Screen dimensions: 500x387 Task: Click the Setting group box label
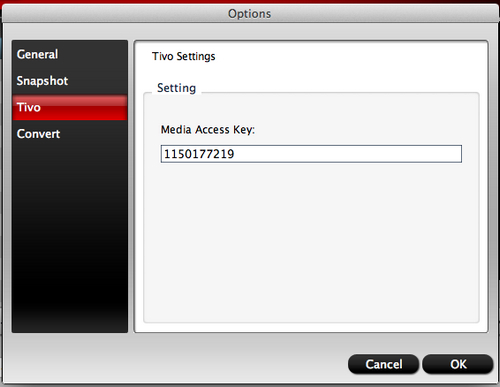click(176, 88)
